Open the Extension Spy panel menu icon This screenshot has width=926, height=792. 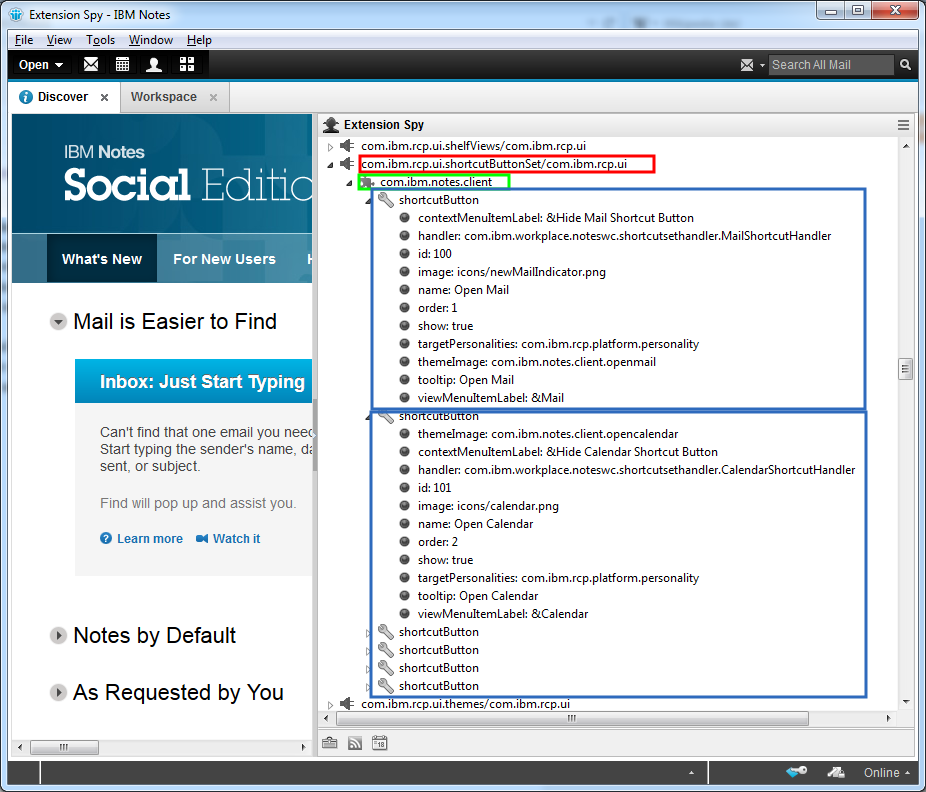[903, 125]
